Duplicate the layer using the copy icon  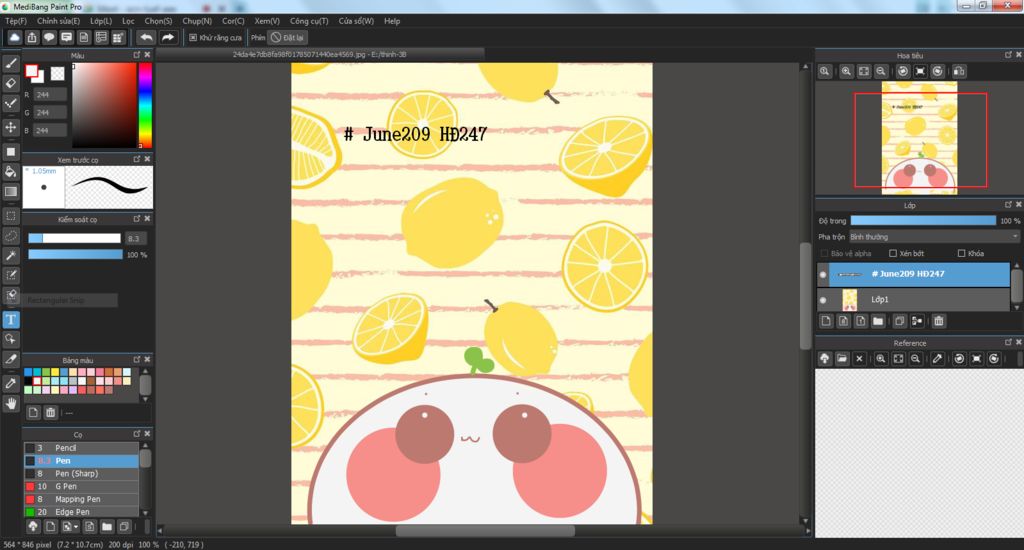pyautogui.click(x=899, y=321)
